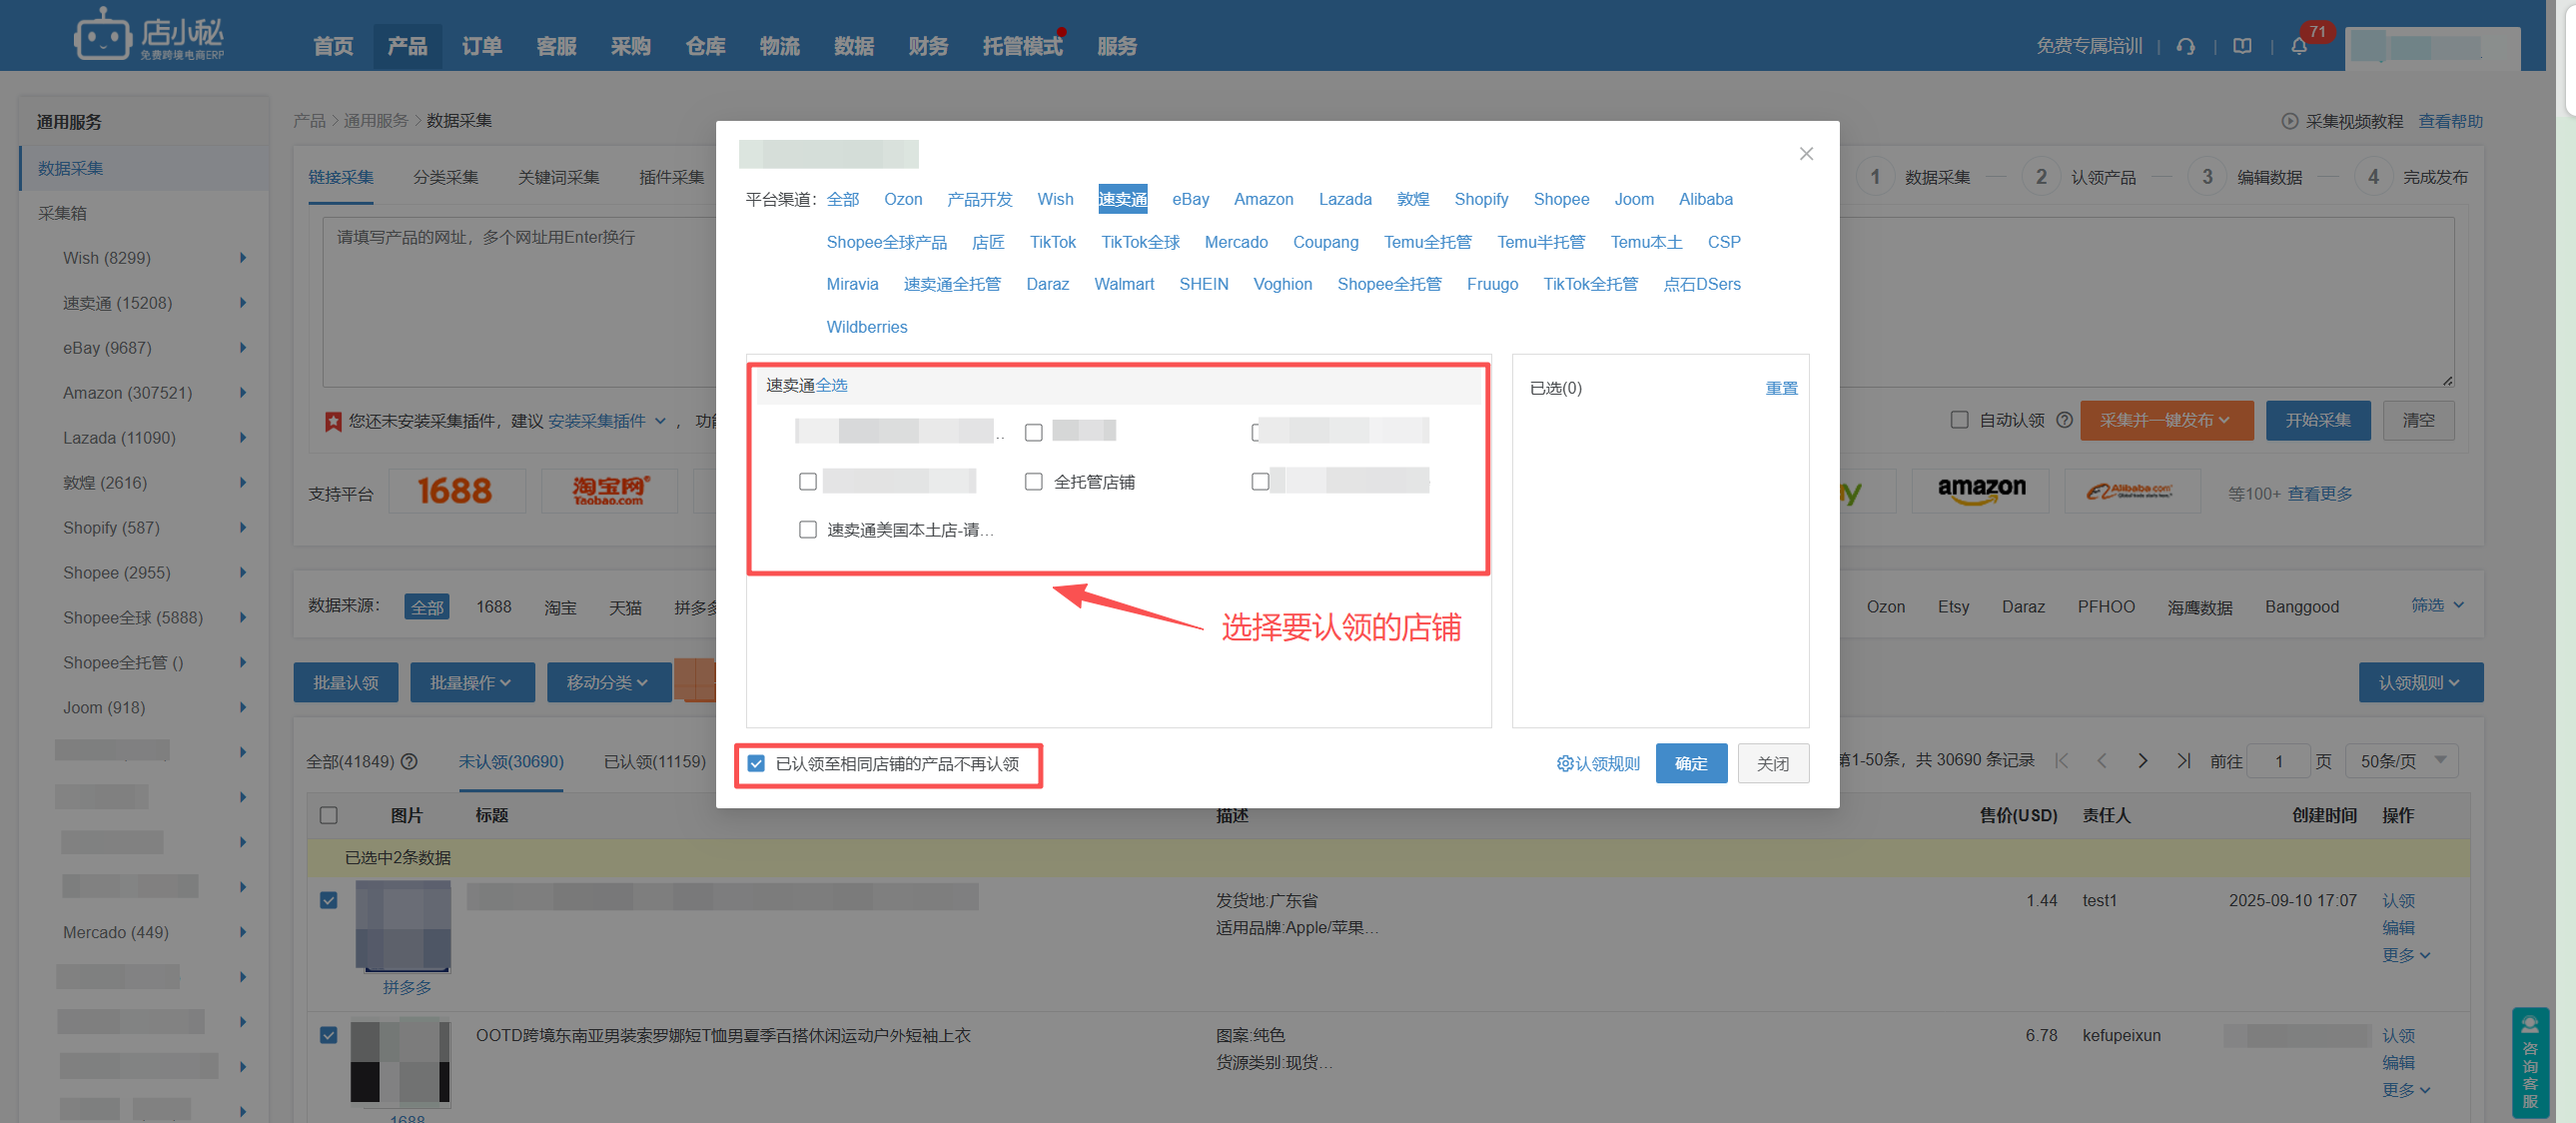Open the OOTD T-shirt product thumbnail
This screenshot has width=2576, height=1123.
(400, 1062)
